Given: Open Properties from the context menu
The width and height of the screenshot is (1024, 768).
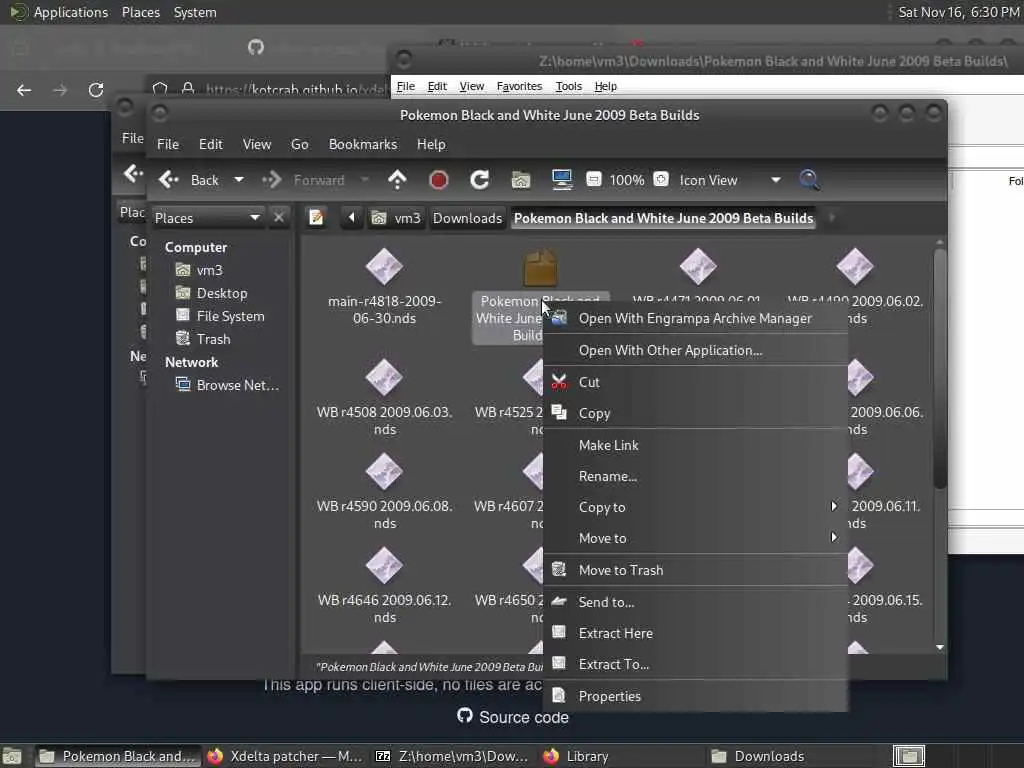Looking at the screenshot, I should 696,696.
